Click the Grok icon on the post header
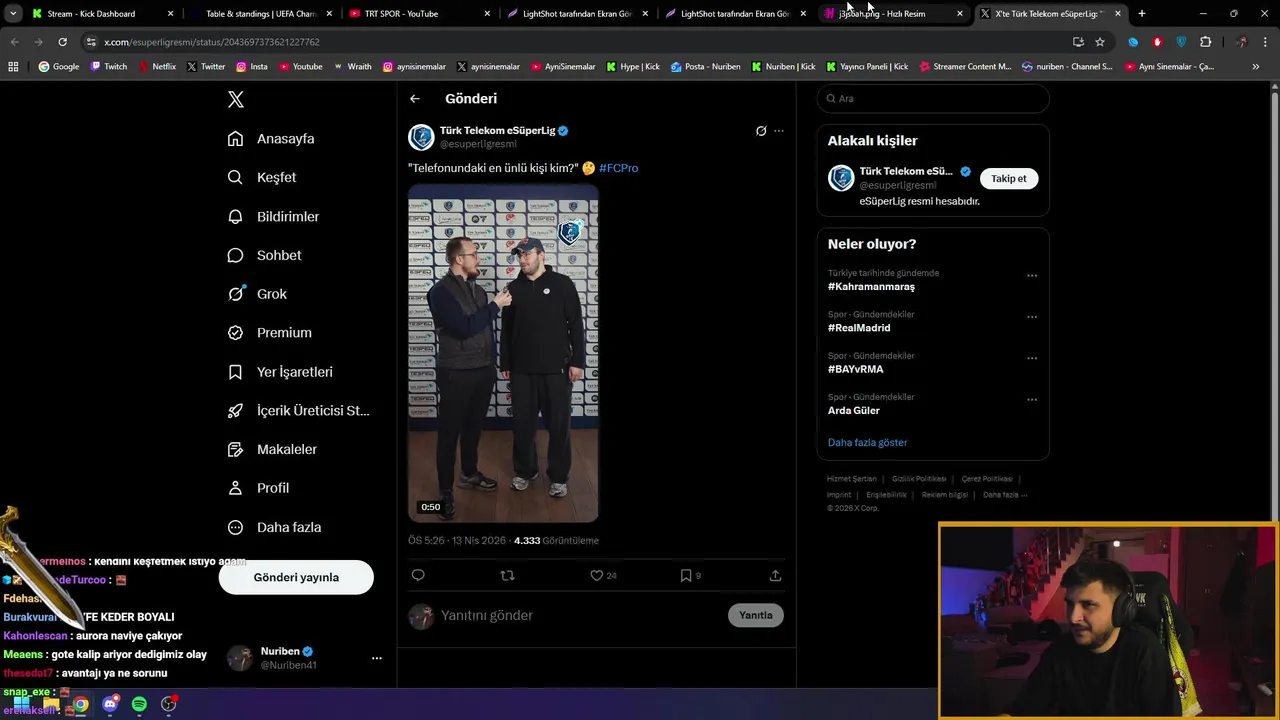1280x720 pixels. click(761, 131)
